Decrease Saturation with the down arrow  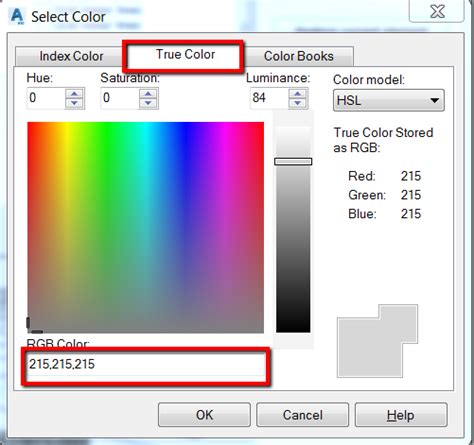click(148, 103)
